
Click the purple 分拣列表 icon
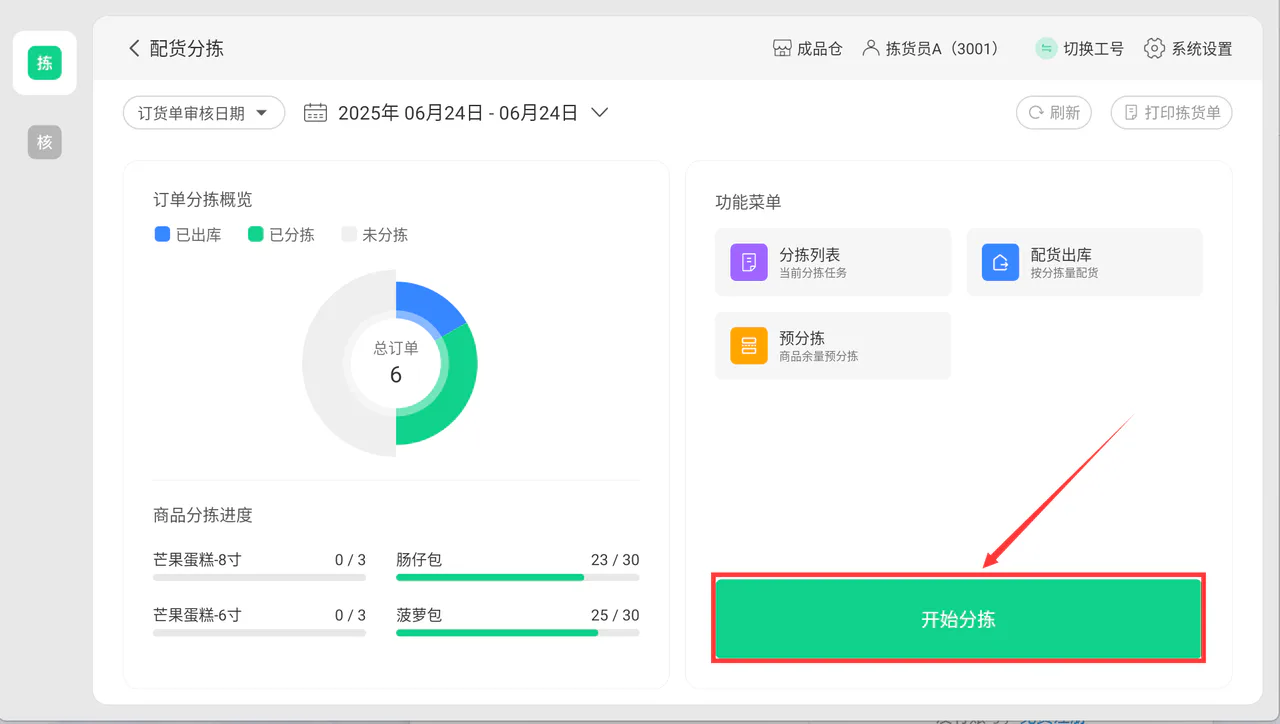749,262
